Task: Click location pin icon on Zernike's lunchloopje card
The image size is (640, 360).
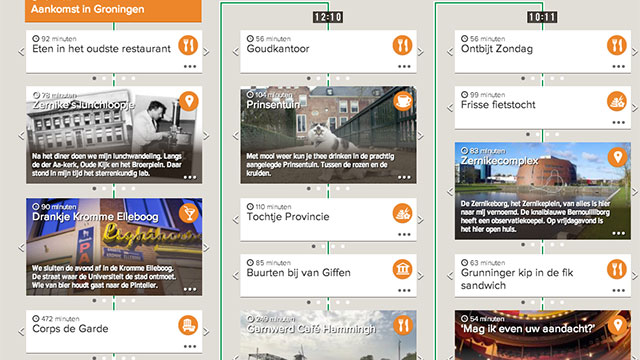Action: tap(189, 101)
